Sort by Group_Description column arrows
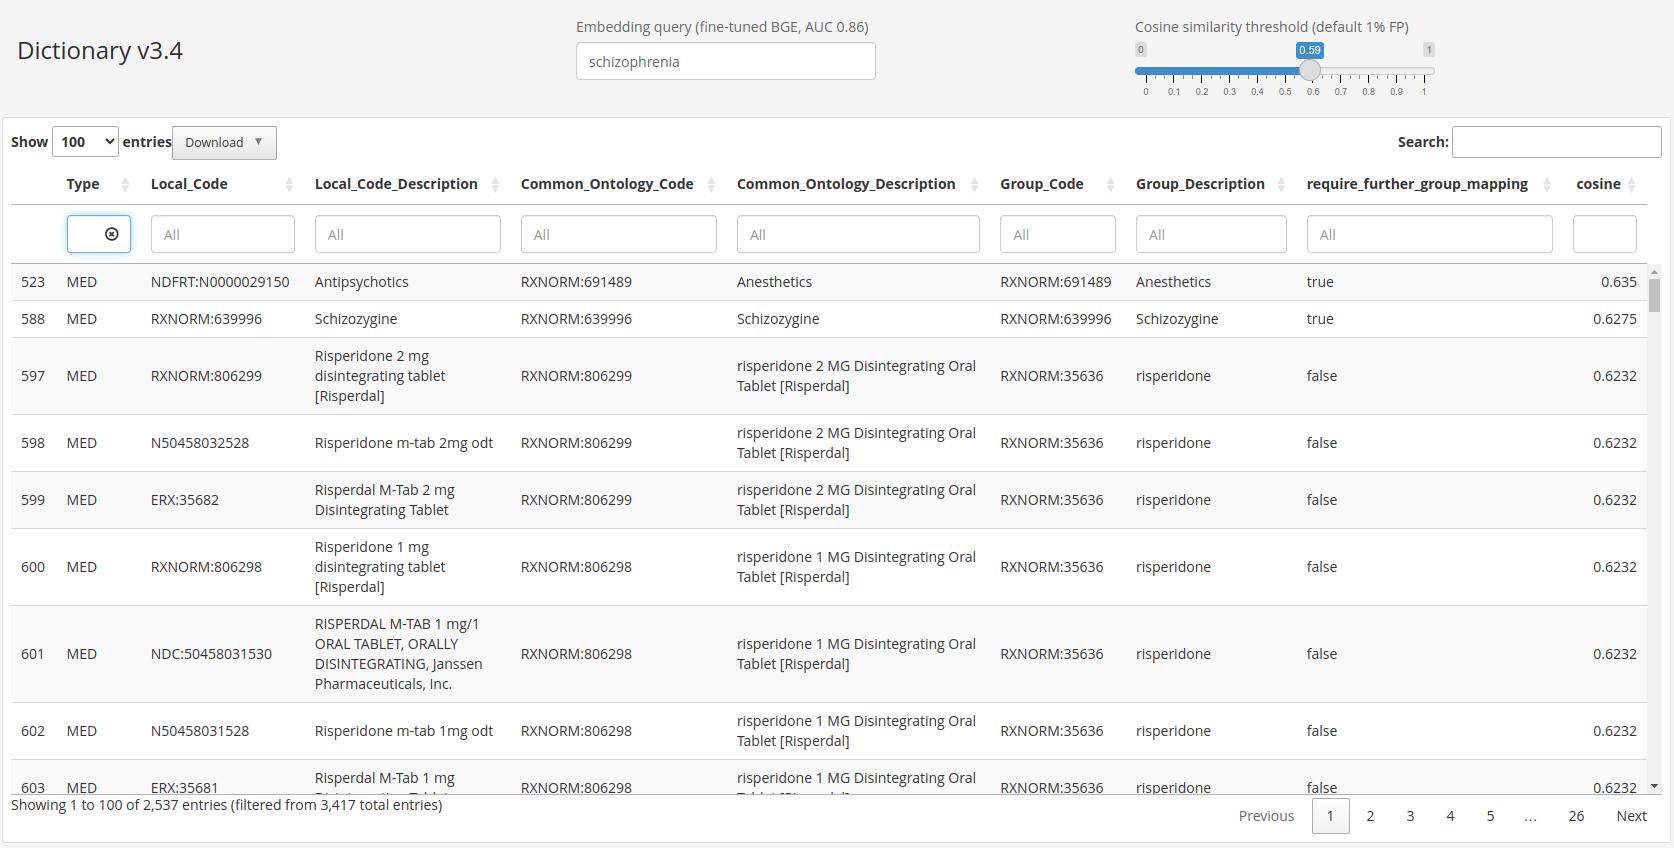 pos(1281,185)
